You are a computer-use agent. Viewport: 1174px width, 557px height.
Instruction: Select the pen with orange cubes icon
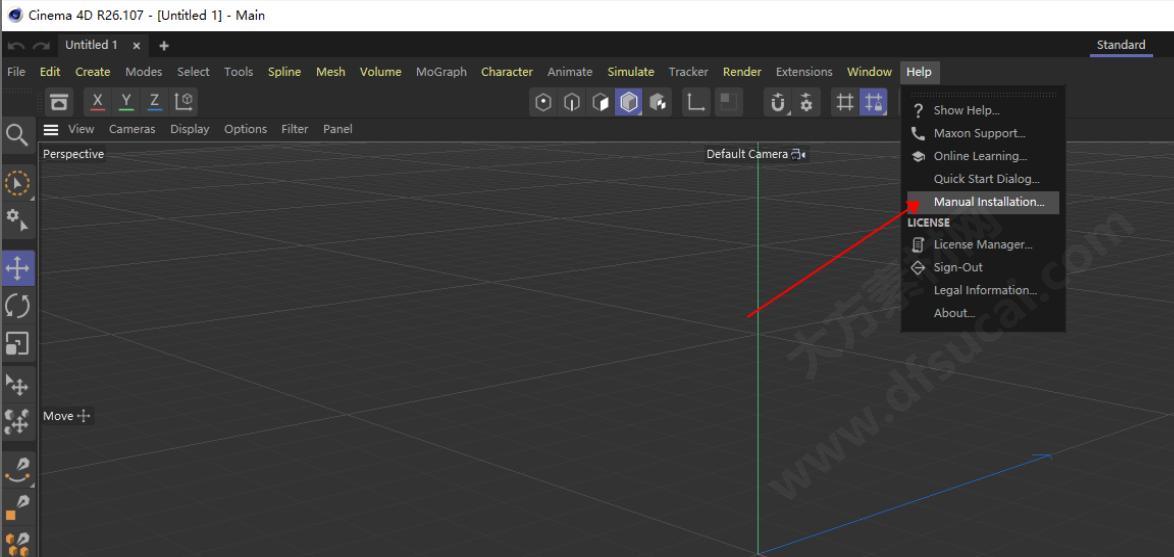pyautogui.click(x=17, y=544)
